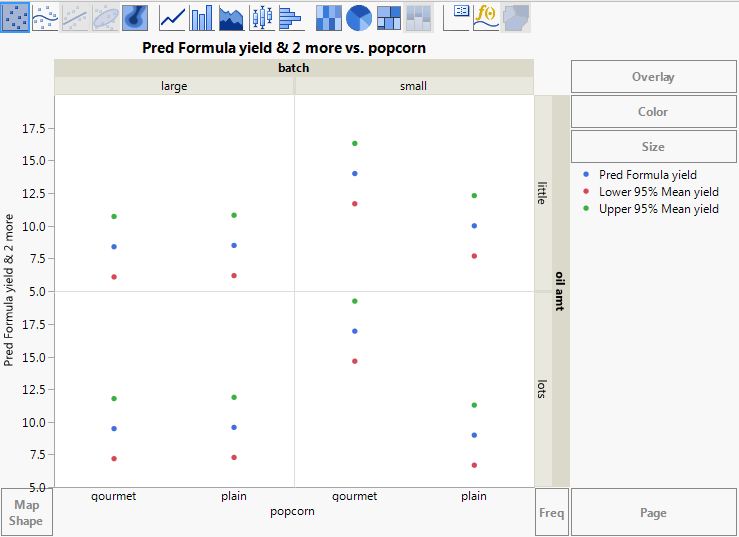
Task: Click the Size drop zone
Action: click(x=652, y=147)
